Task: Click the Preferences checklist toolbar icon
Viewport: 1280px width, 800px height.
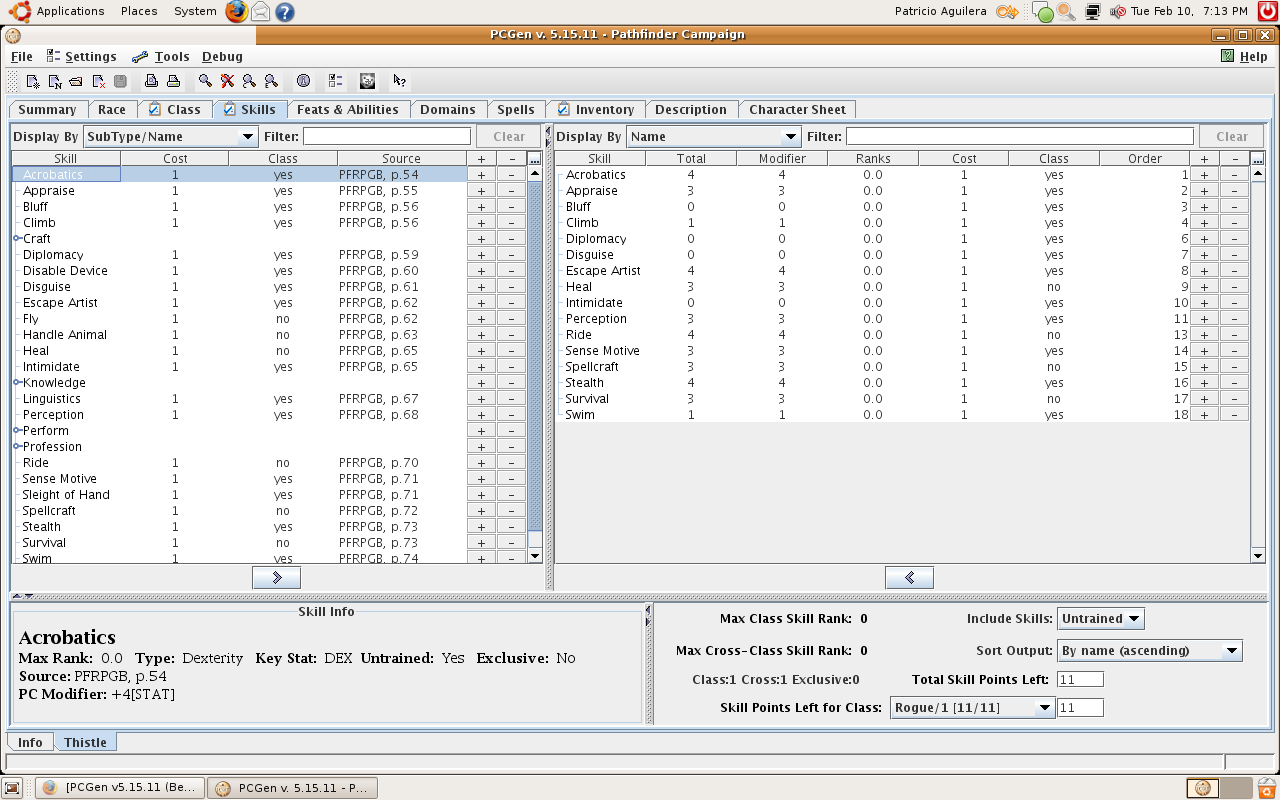Action: tap(335, 82)
